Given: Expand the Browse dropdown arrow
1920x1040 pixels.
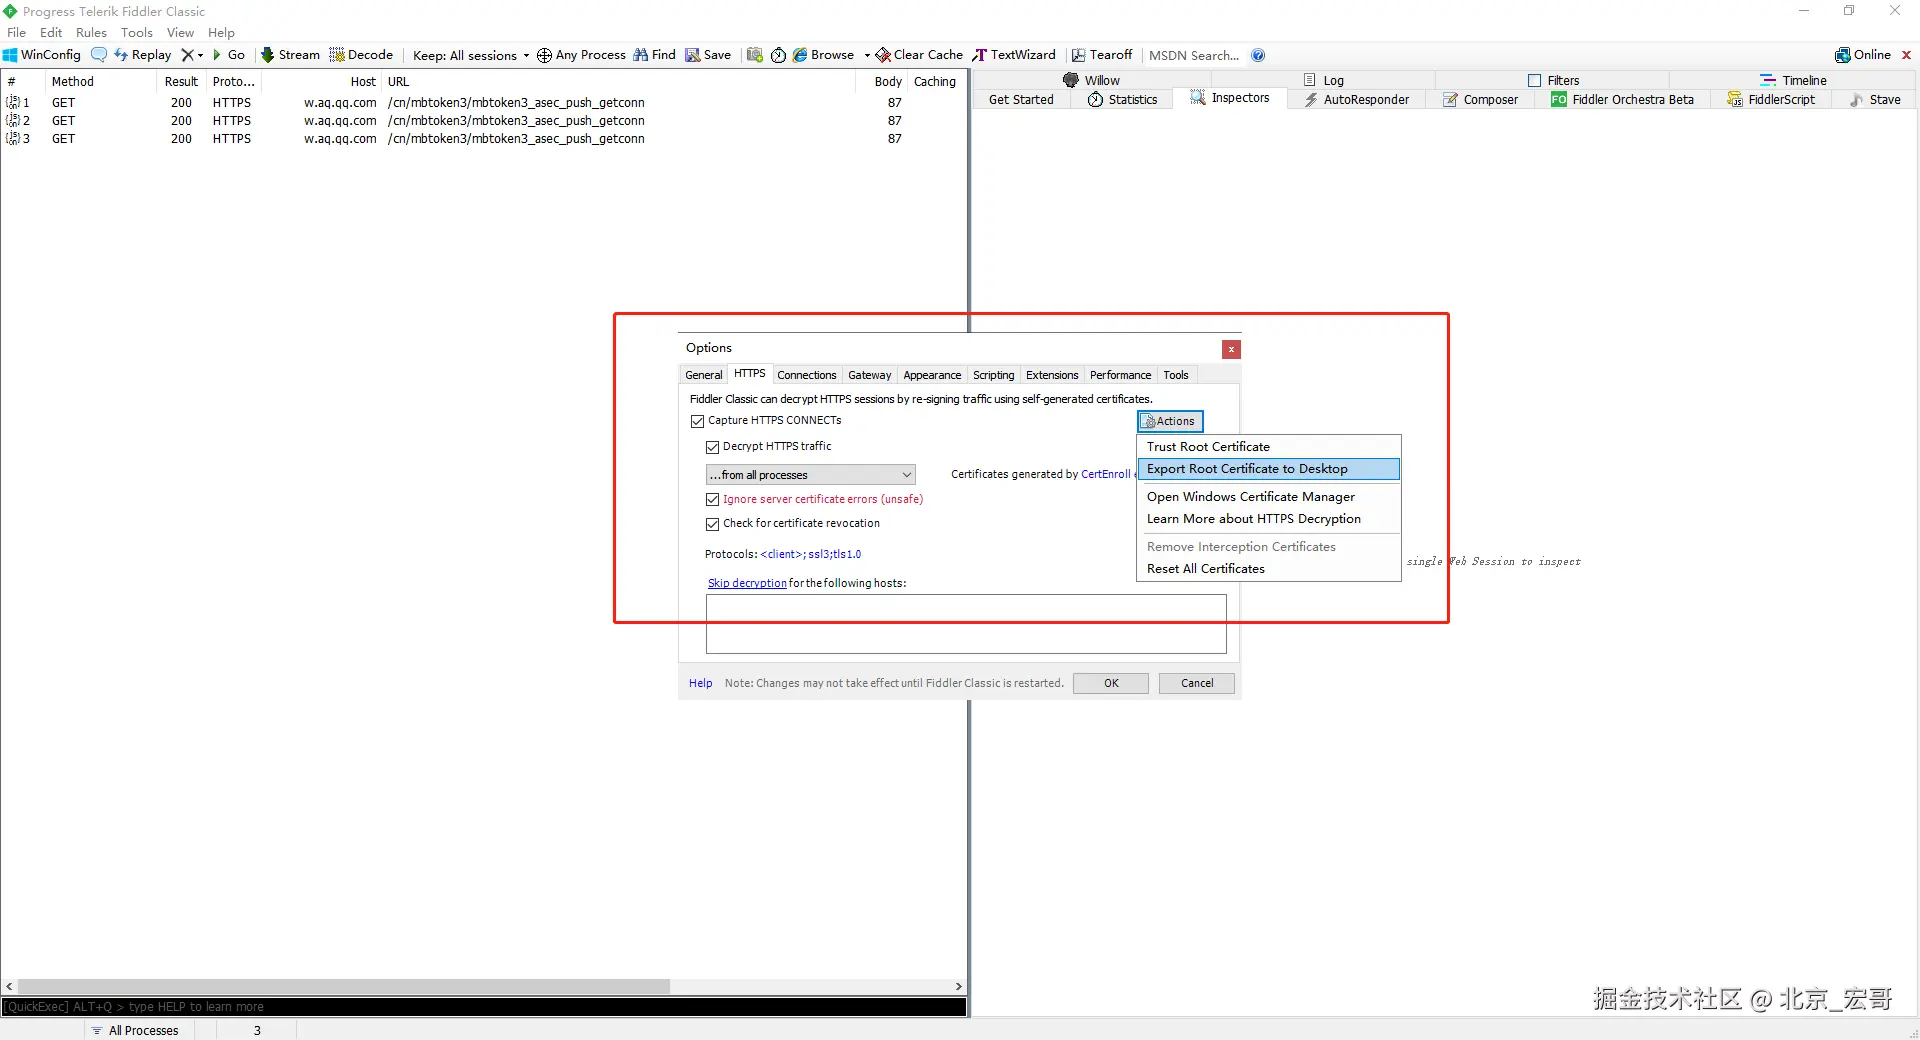Looking at the screenshot, I should 867,56.
